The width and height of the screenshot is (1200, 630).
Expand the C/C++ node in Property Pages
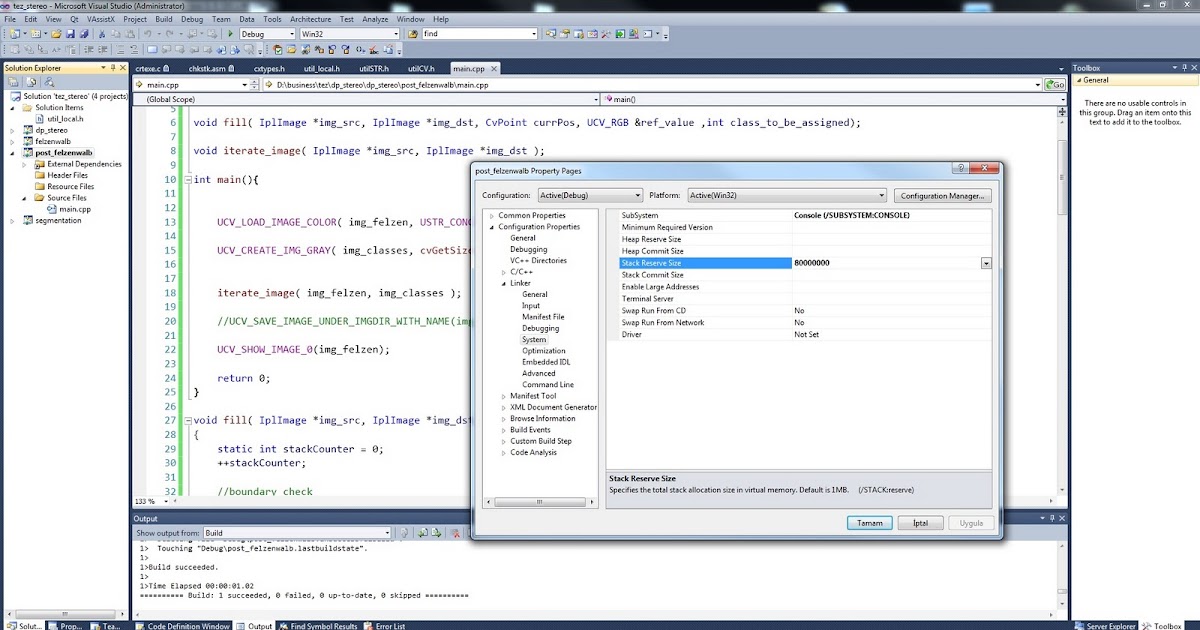click(x=504, y=272)
